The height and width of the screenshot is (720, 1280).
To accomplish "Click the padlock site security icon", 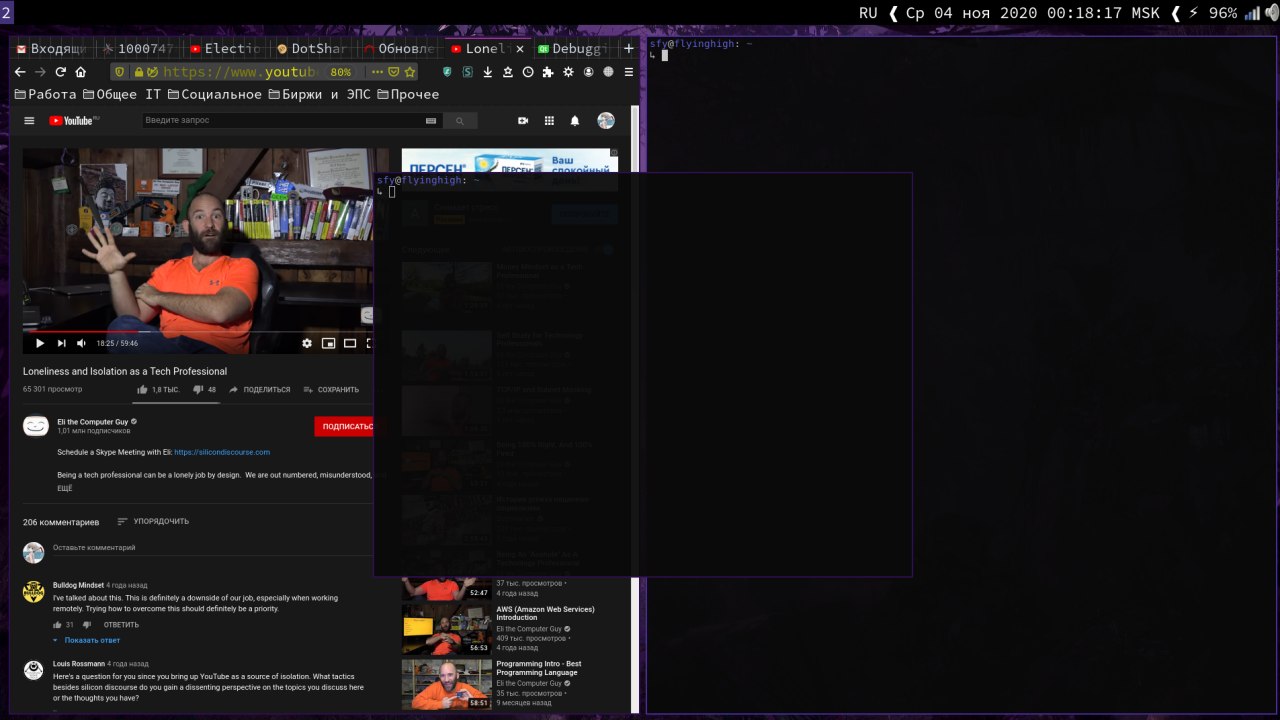I will tap(138, 72).
